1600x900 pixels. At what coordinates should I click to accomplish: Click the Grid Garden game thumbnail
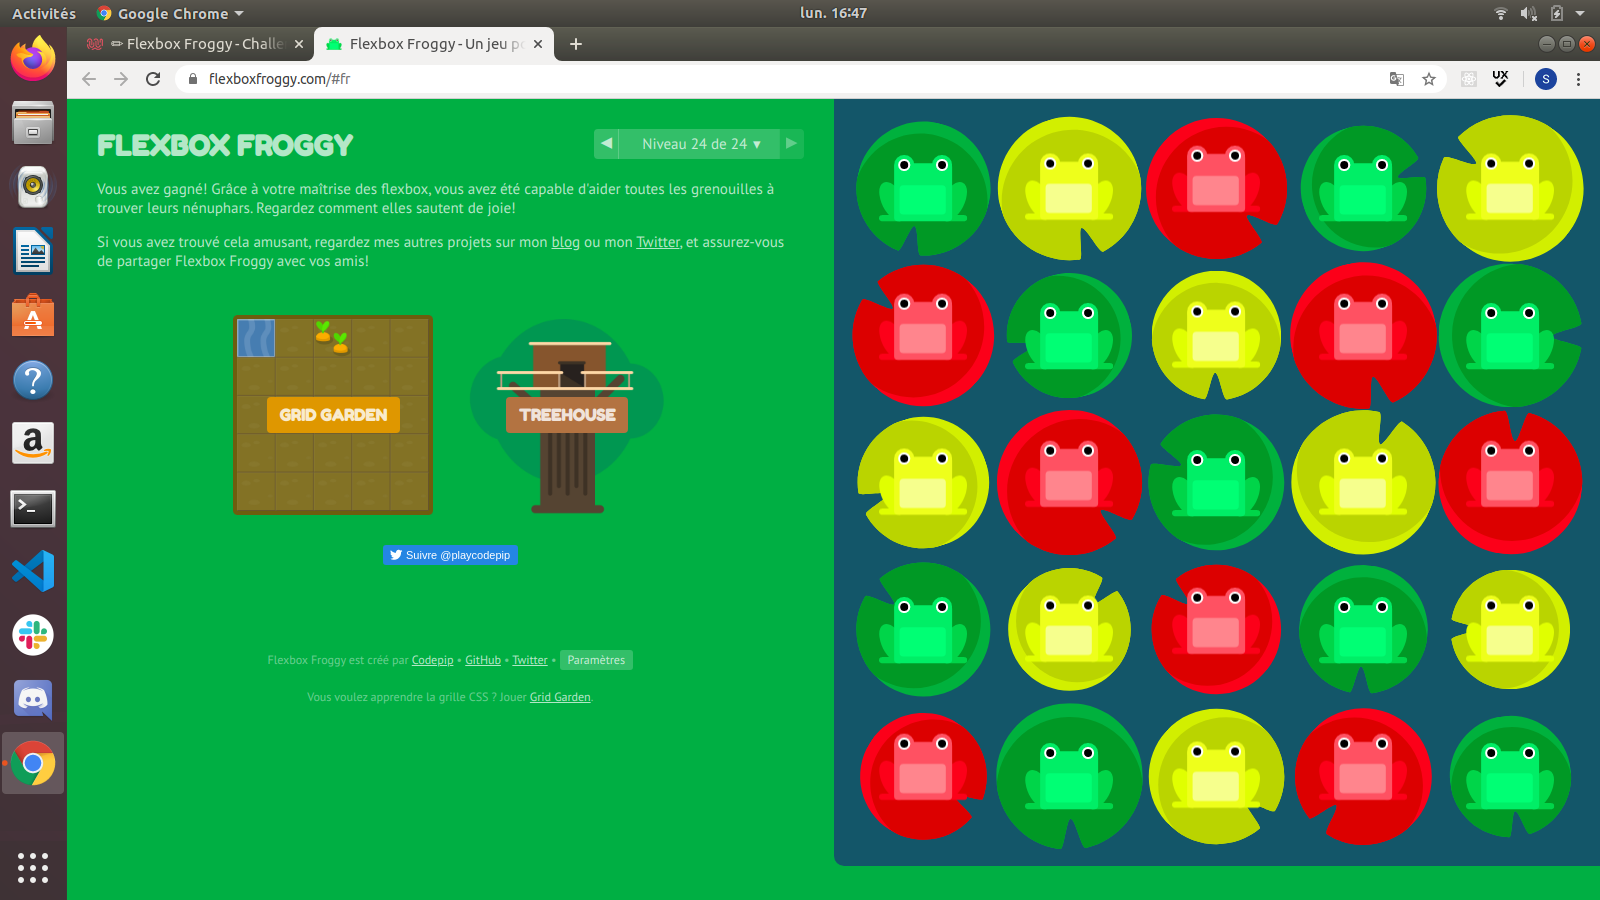point(333,415)
